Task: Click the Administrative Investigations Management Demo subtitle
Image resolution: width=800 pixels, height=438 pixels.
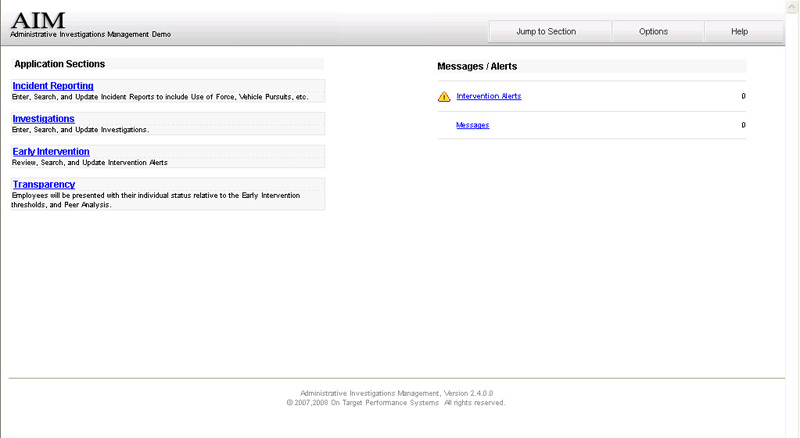Action: pos(90,34)
